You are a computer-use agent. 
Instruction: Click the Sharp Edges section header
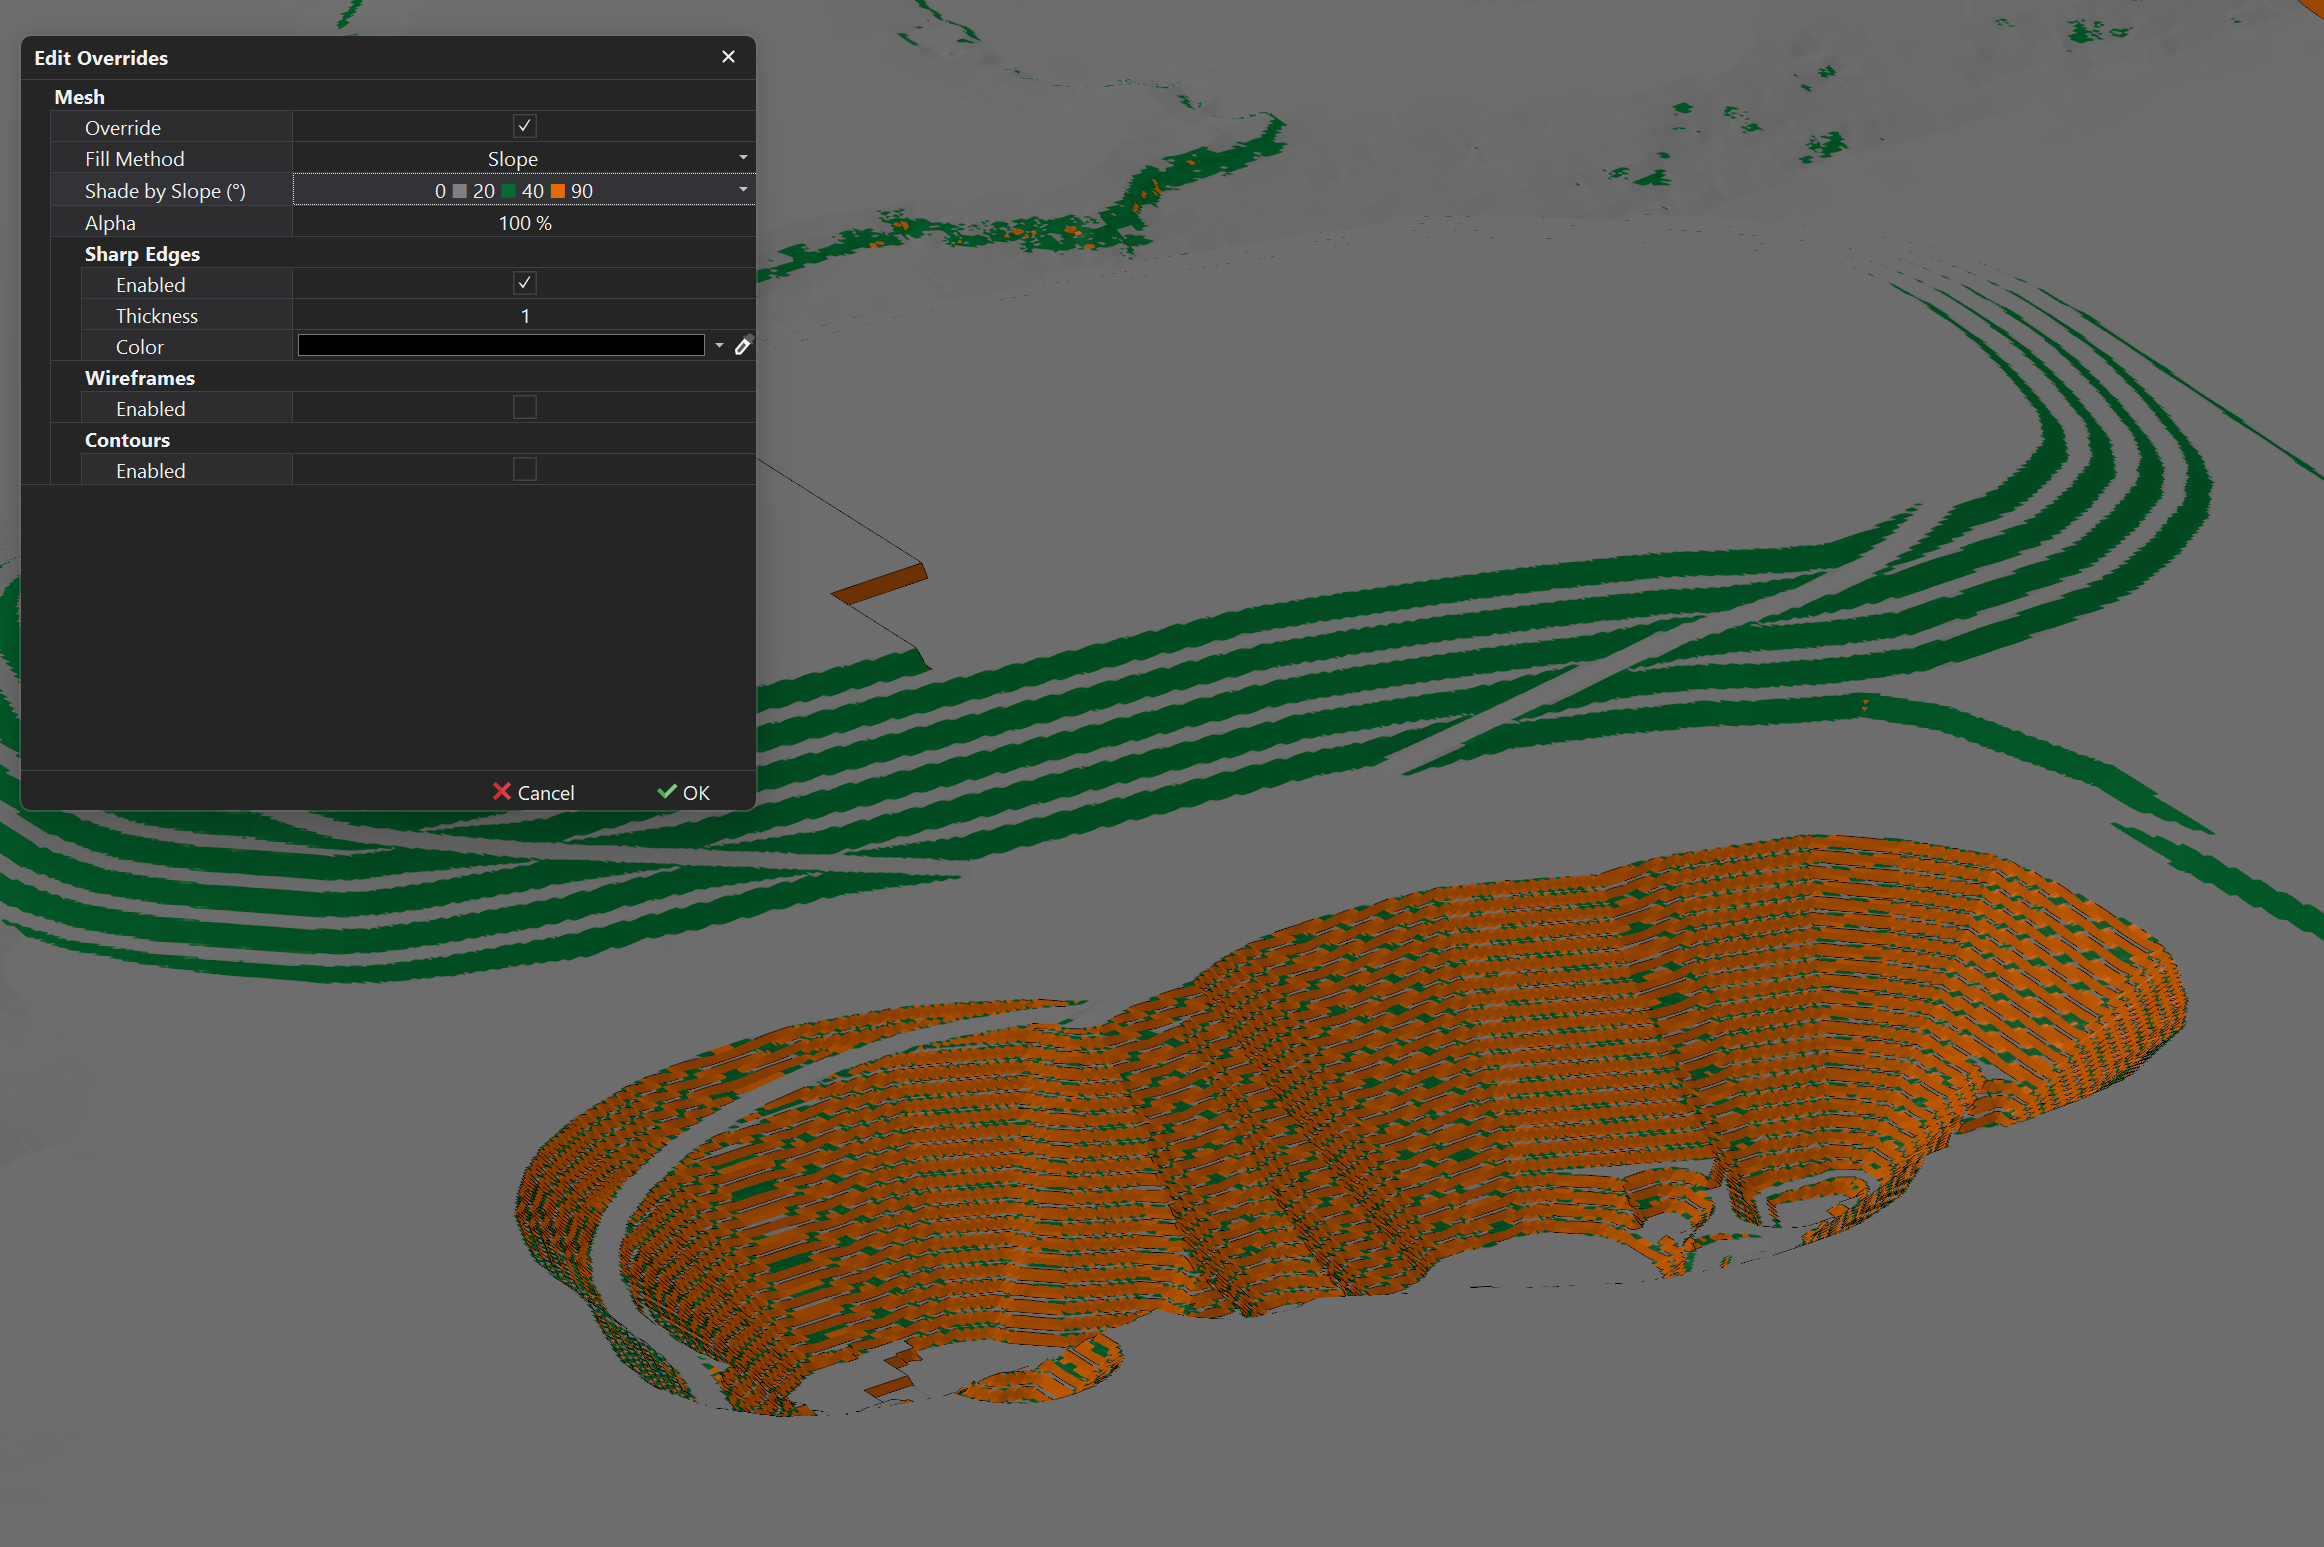tap(142, 253)
